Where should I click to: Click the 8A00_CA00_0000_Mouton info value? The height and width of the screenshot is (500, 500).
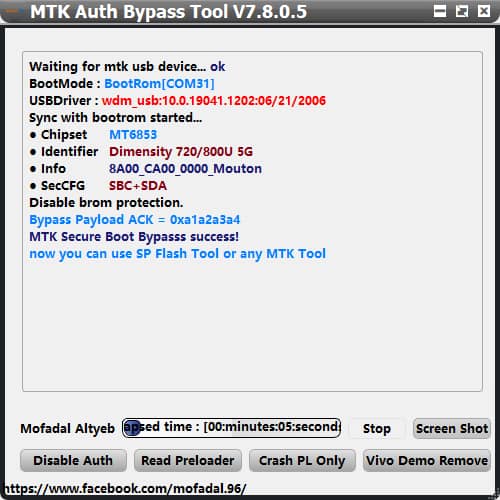(x=185, y=169)
